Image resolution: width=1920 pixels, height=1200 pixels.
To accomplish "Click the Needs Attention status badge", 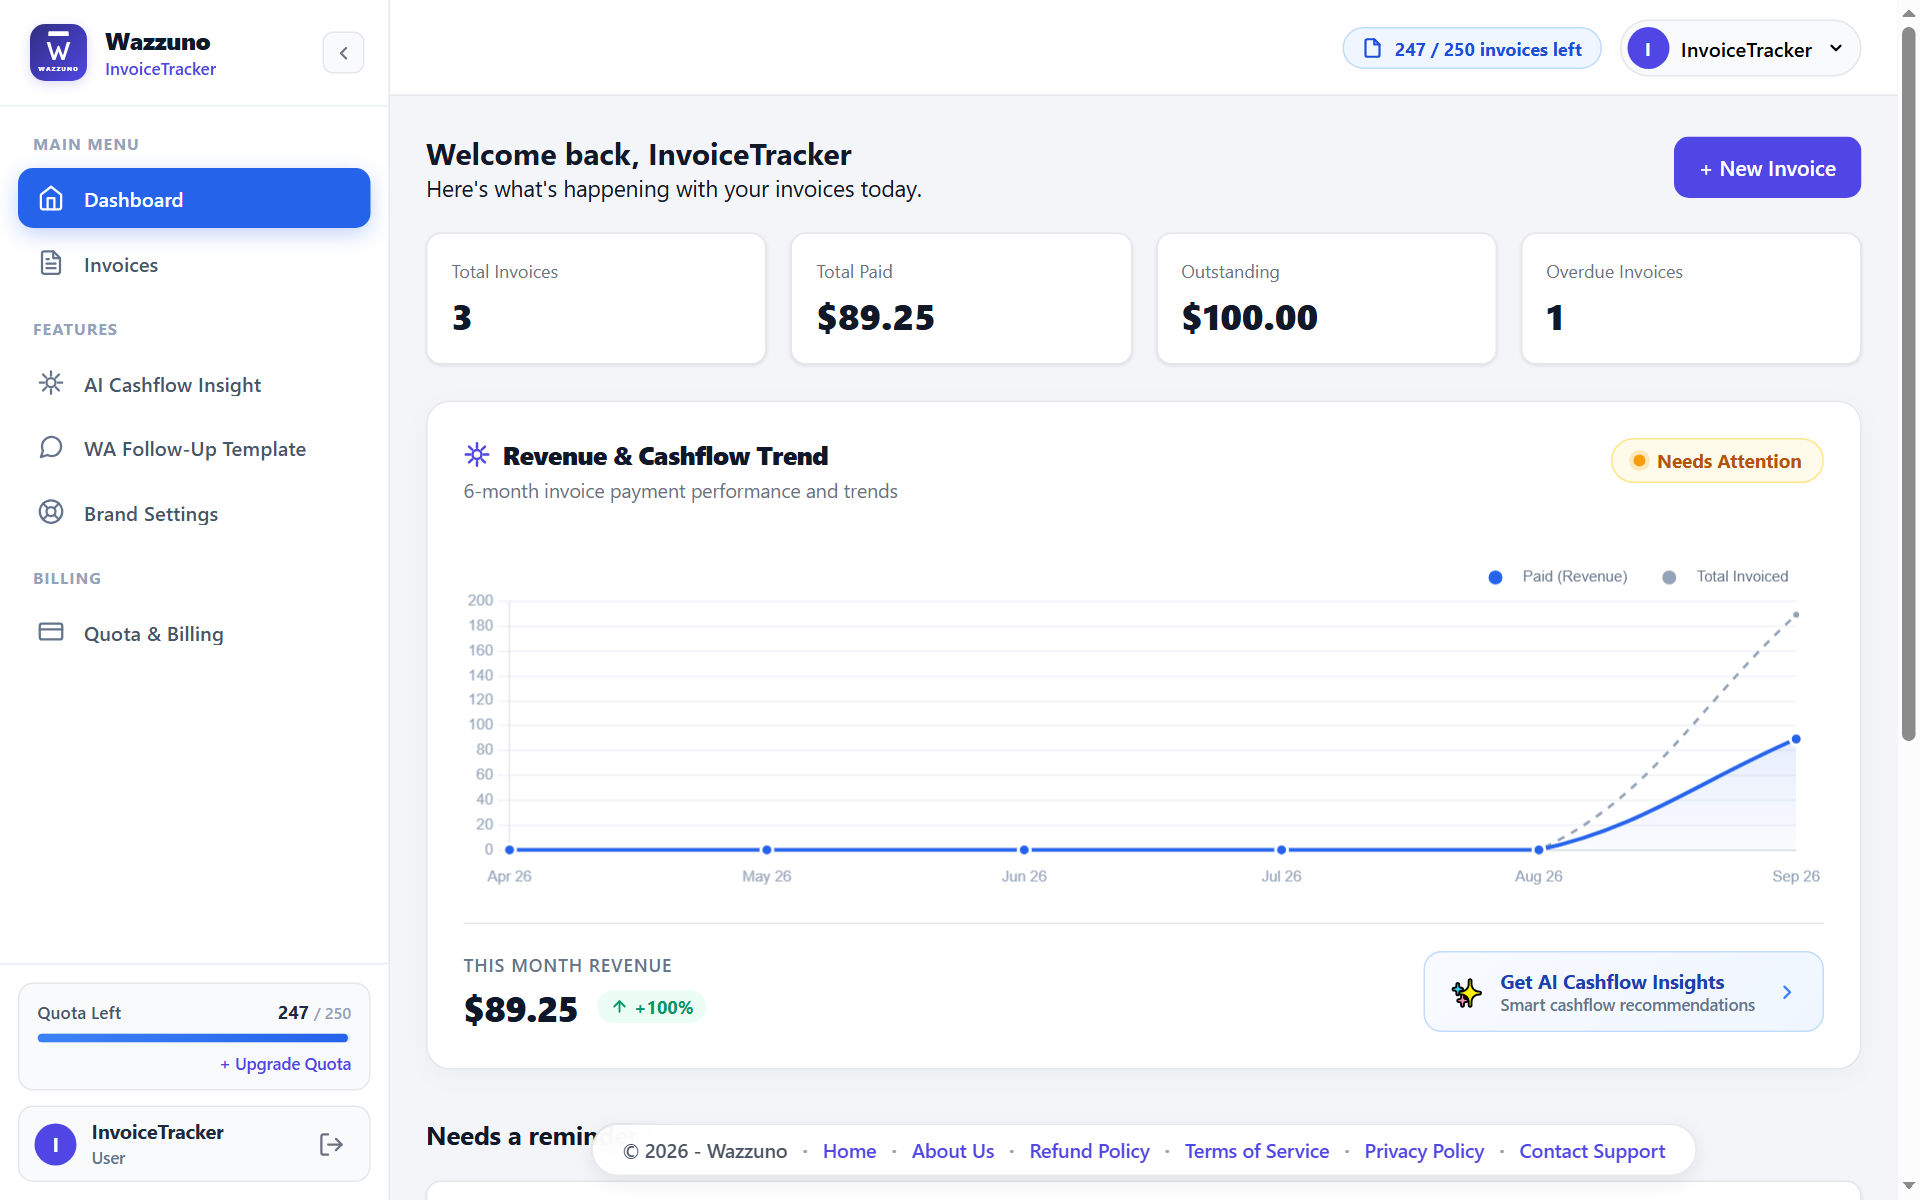I will (x=1717, y=461).
